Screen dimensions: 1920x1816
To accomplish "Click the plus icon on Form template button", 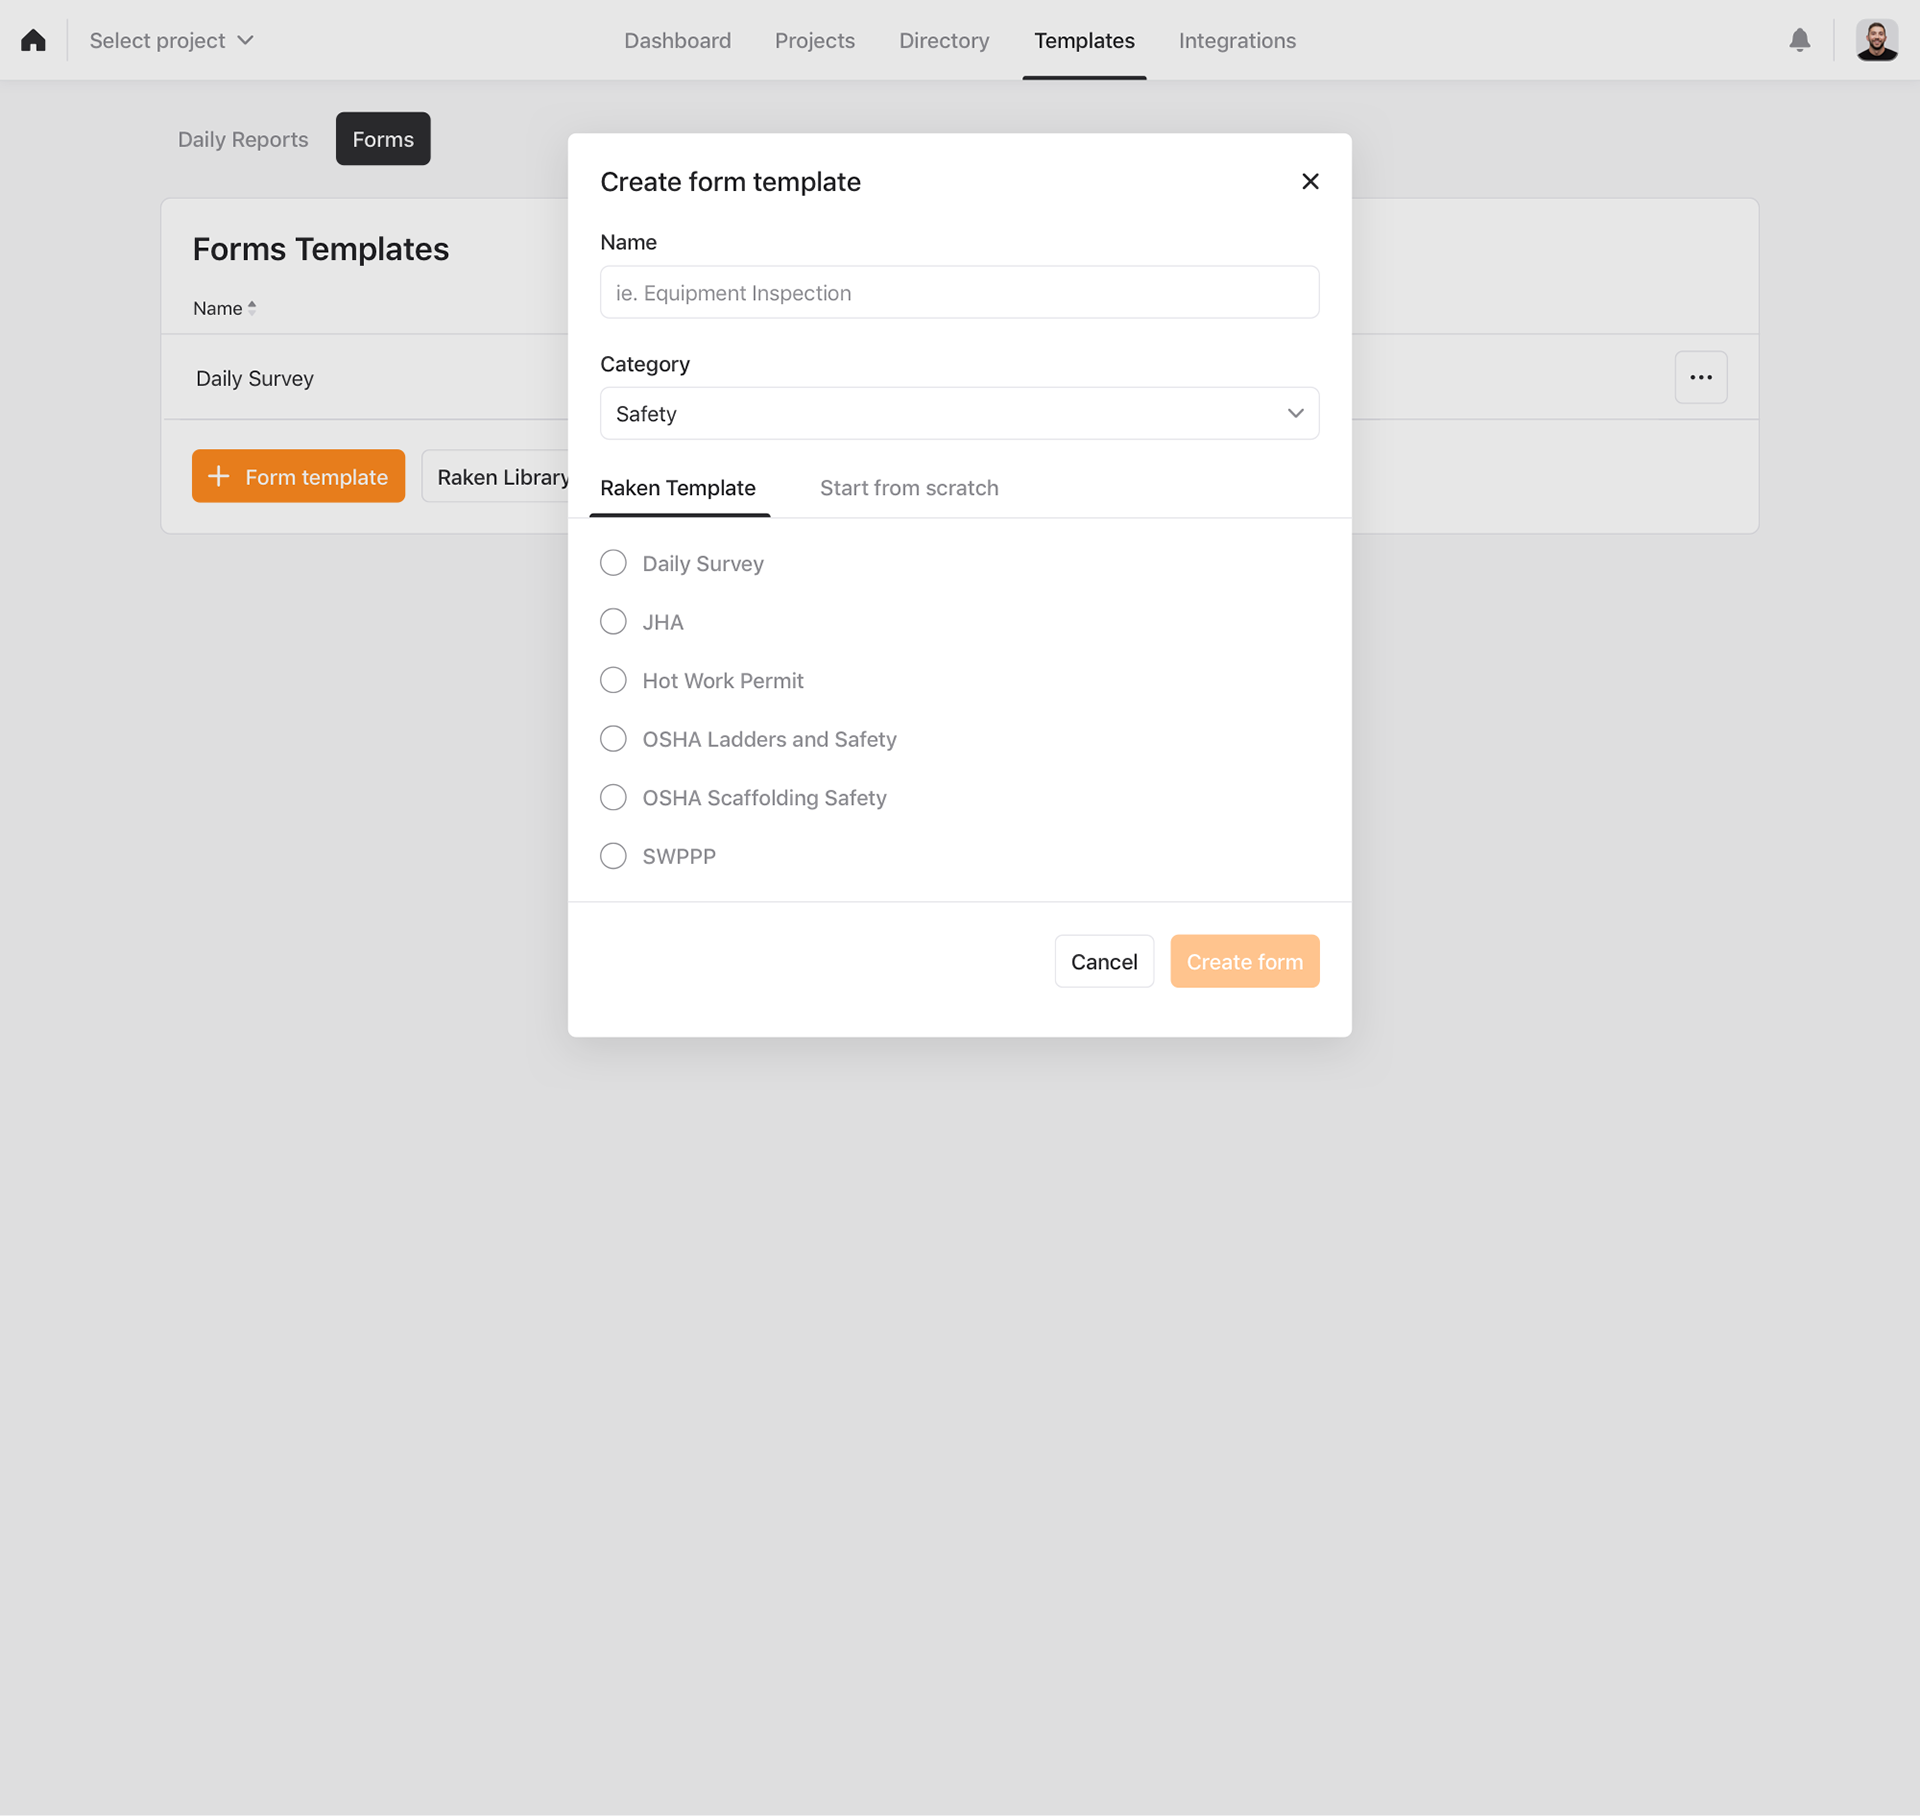I will click(219, 476).
